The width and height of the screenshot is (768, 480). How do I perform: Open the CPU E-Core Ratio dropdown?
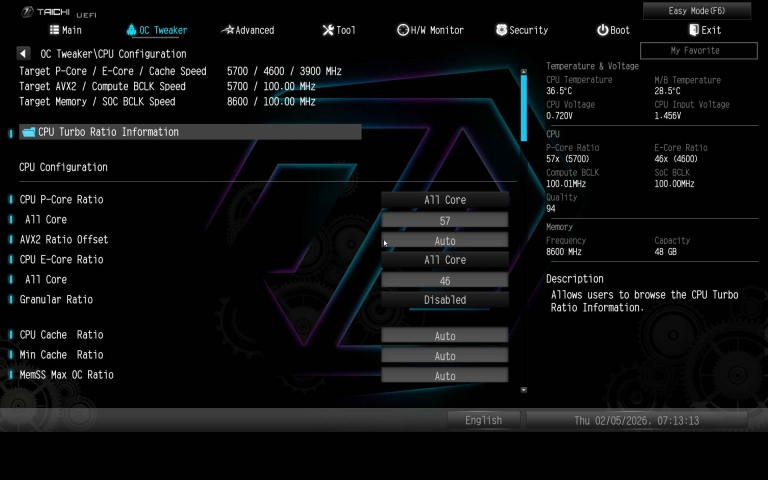pyautogui.click(x=444, y=260)
